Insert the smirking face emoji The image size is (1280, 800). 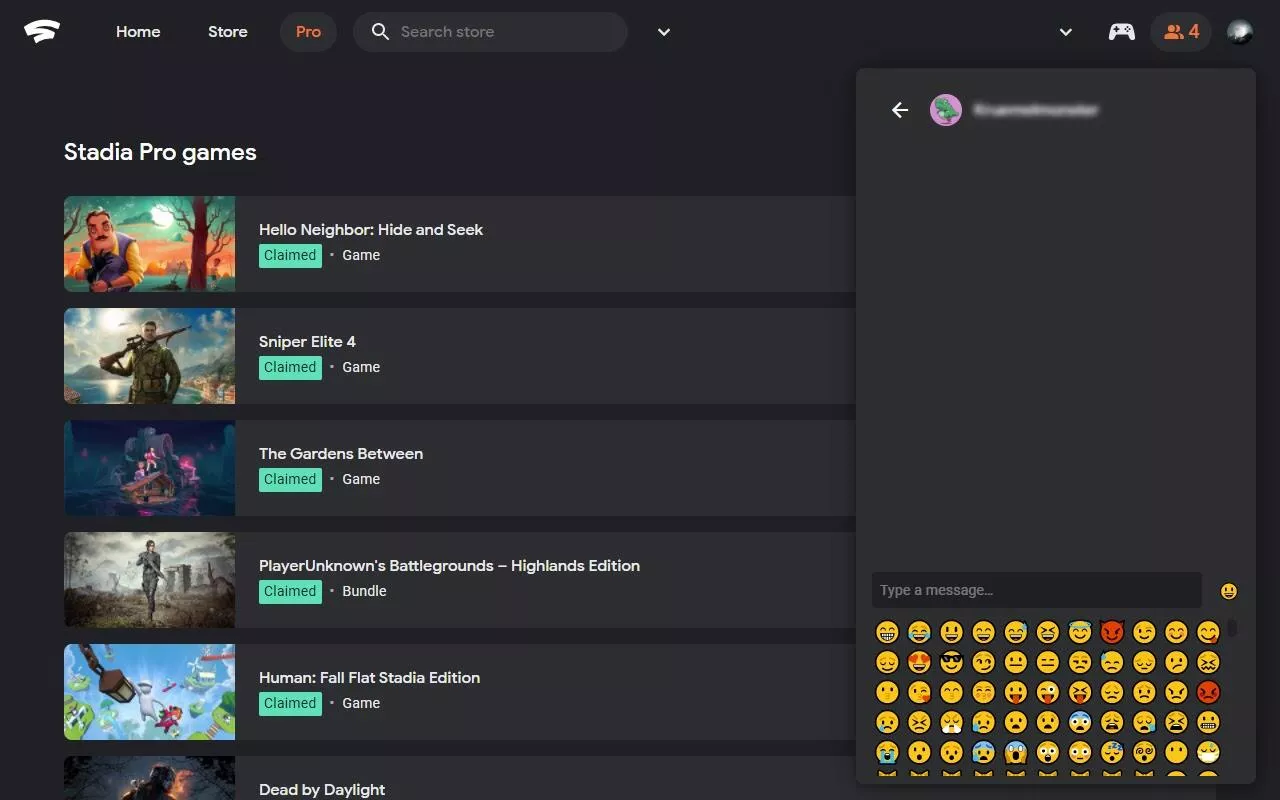(x=984, y=662)
